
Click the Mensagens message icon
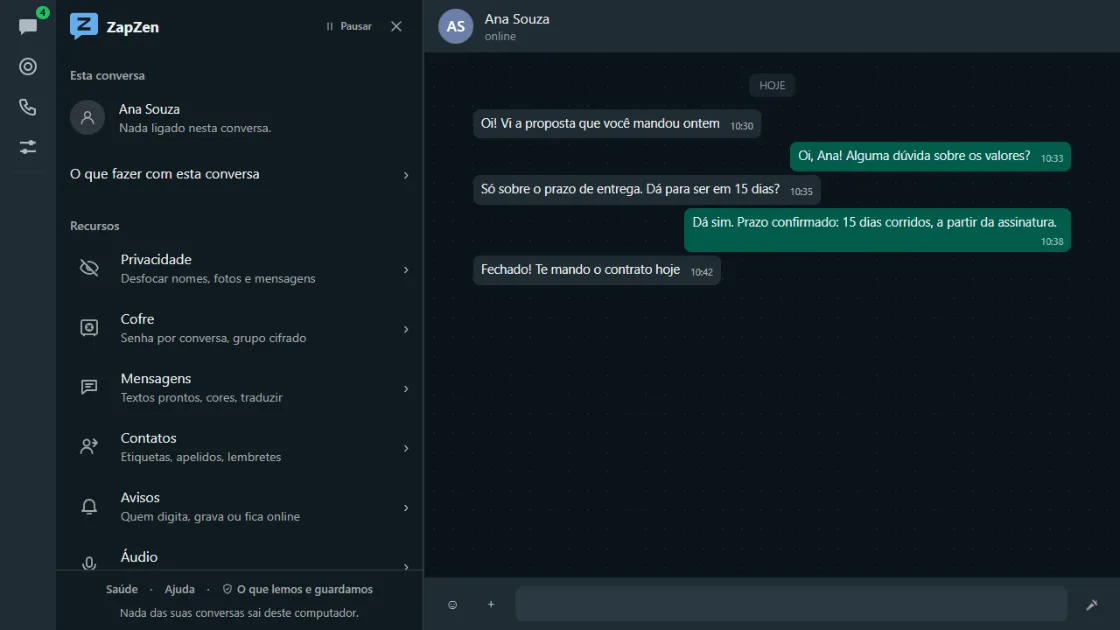[x=89, y=387]
